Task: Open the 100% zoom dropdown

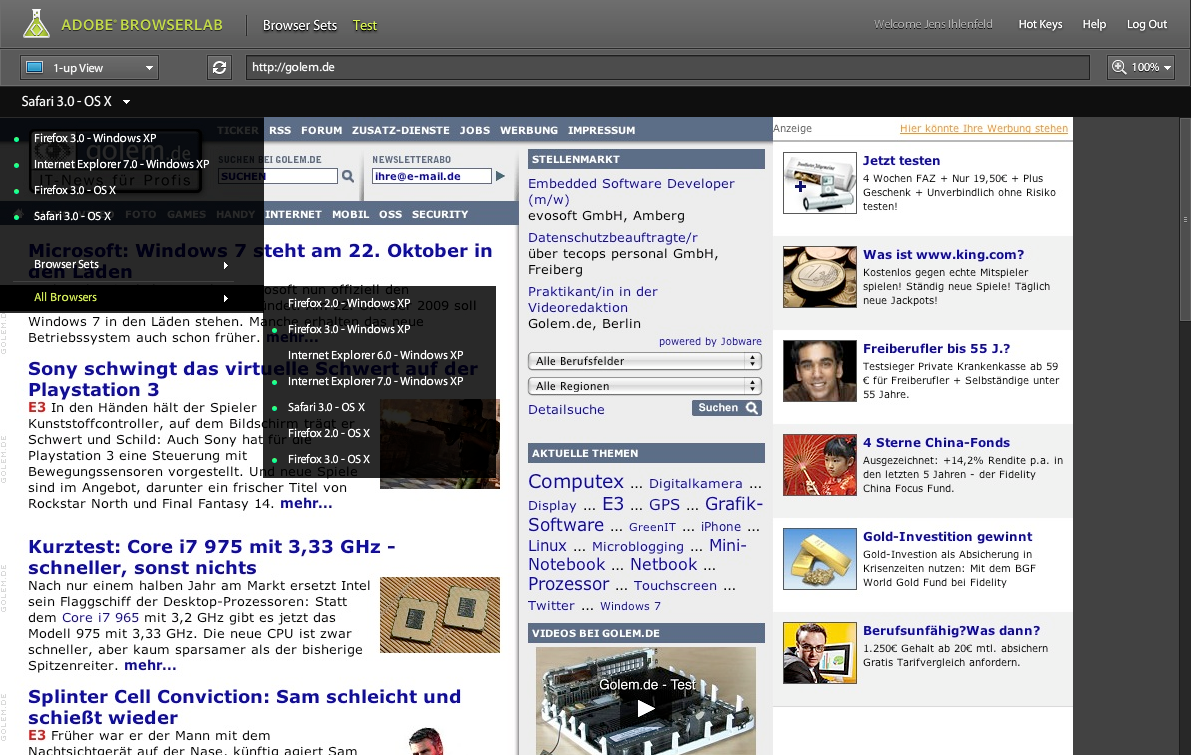Action: coord(1141,67)
